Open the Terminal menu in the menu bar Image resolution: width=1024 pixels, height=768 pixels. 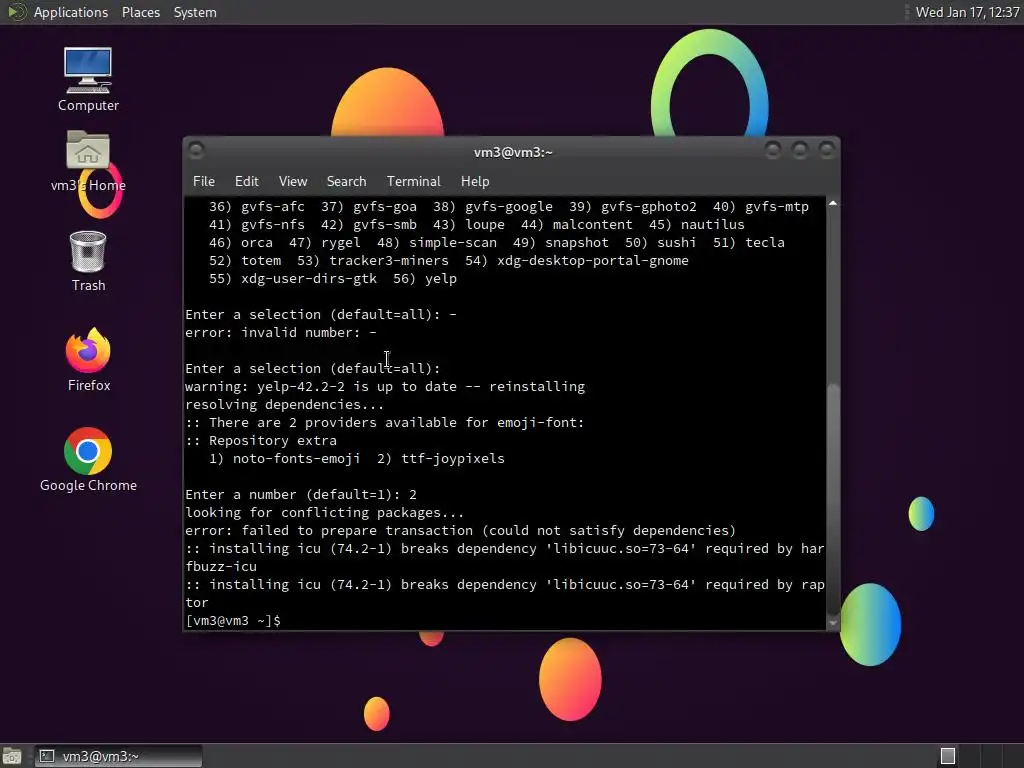pos(413,181)
